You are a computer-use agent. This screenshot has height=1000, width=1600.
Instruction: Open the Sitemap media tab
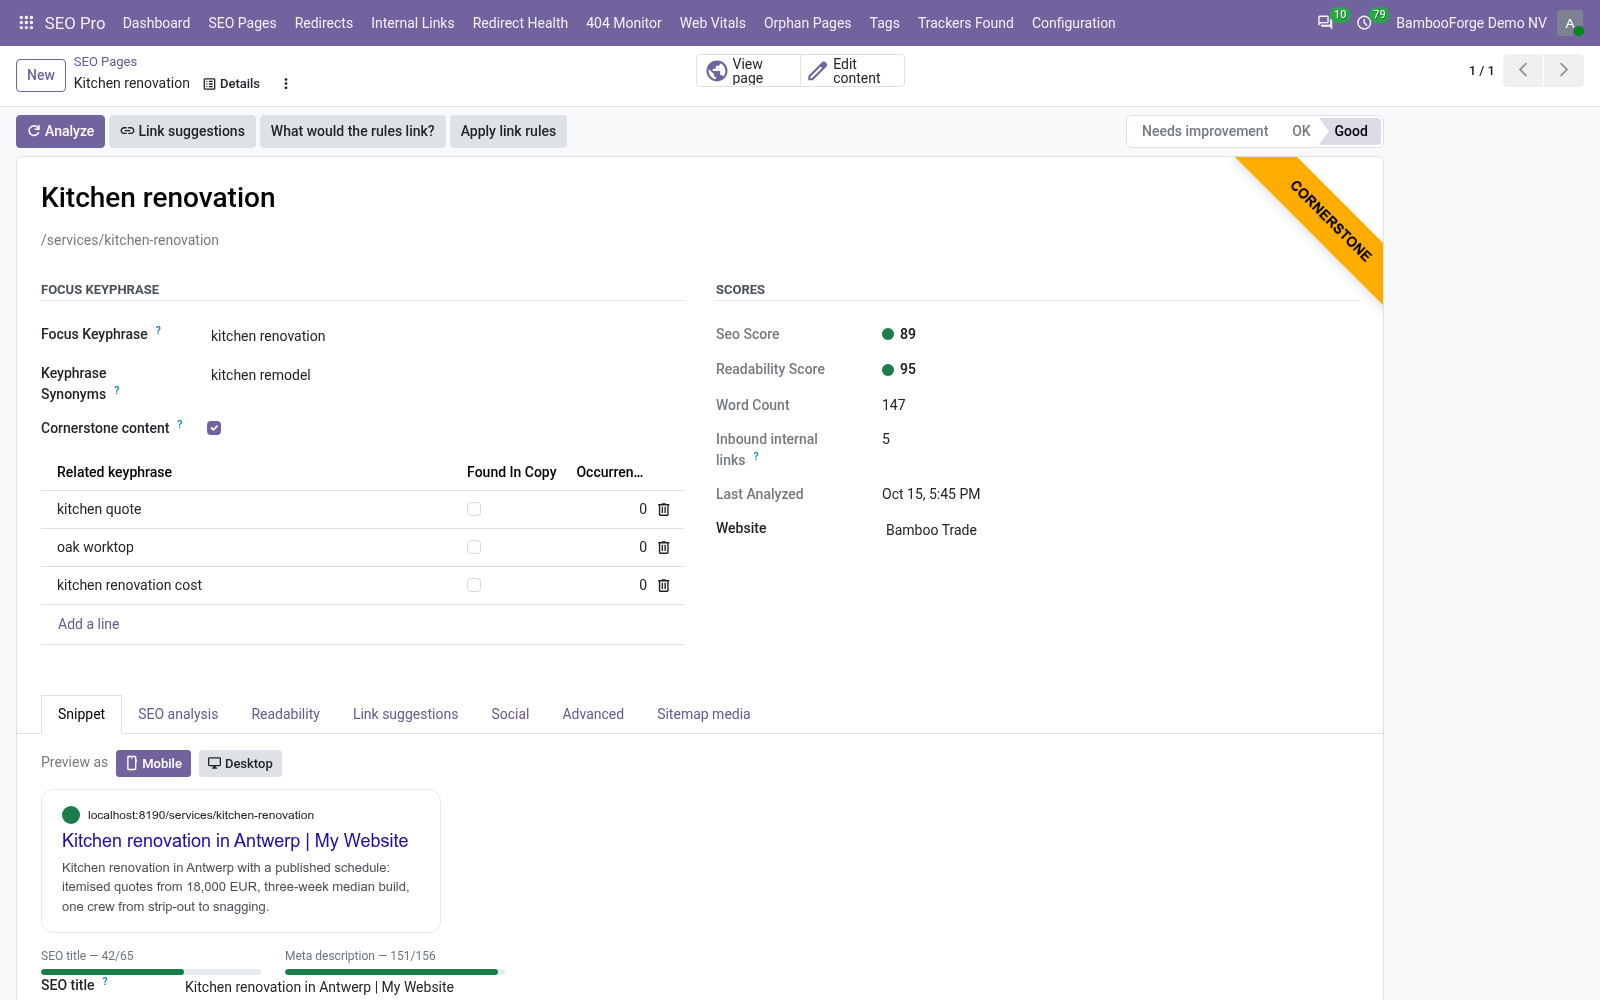point(703,714)
